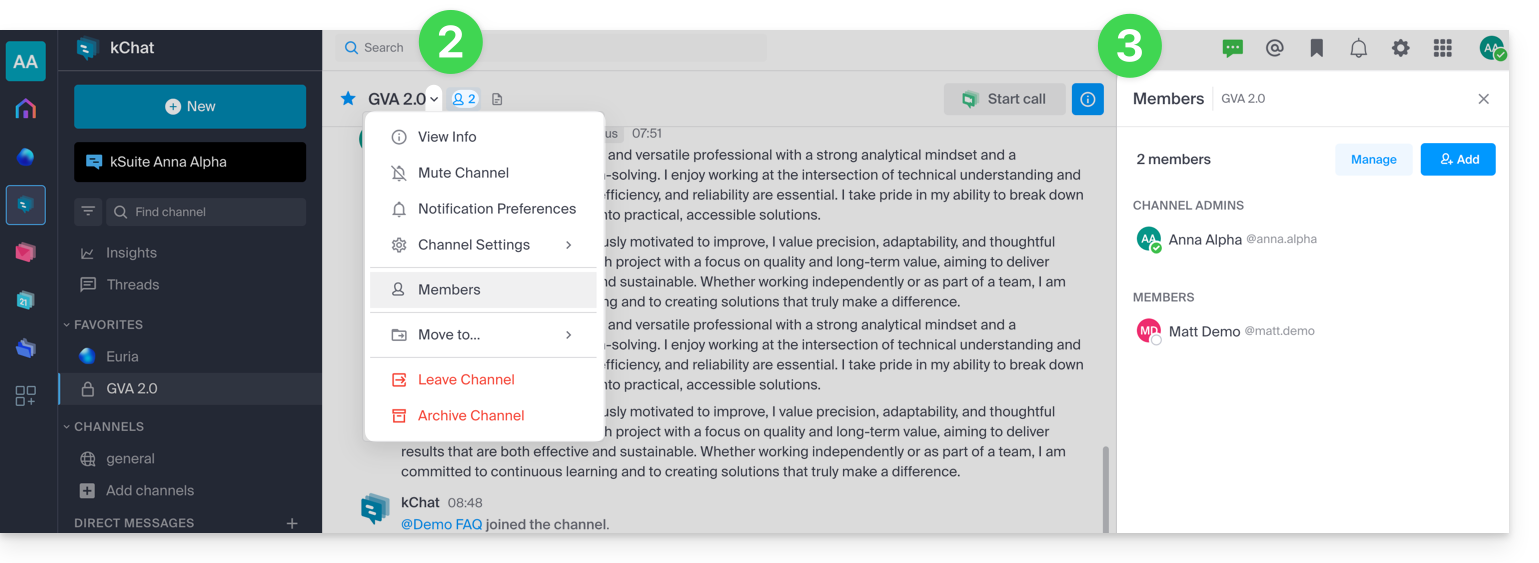
Task: Select Mute Channel from the menu
Action: tap(463, 173)
